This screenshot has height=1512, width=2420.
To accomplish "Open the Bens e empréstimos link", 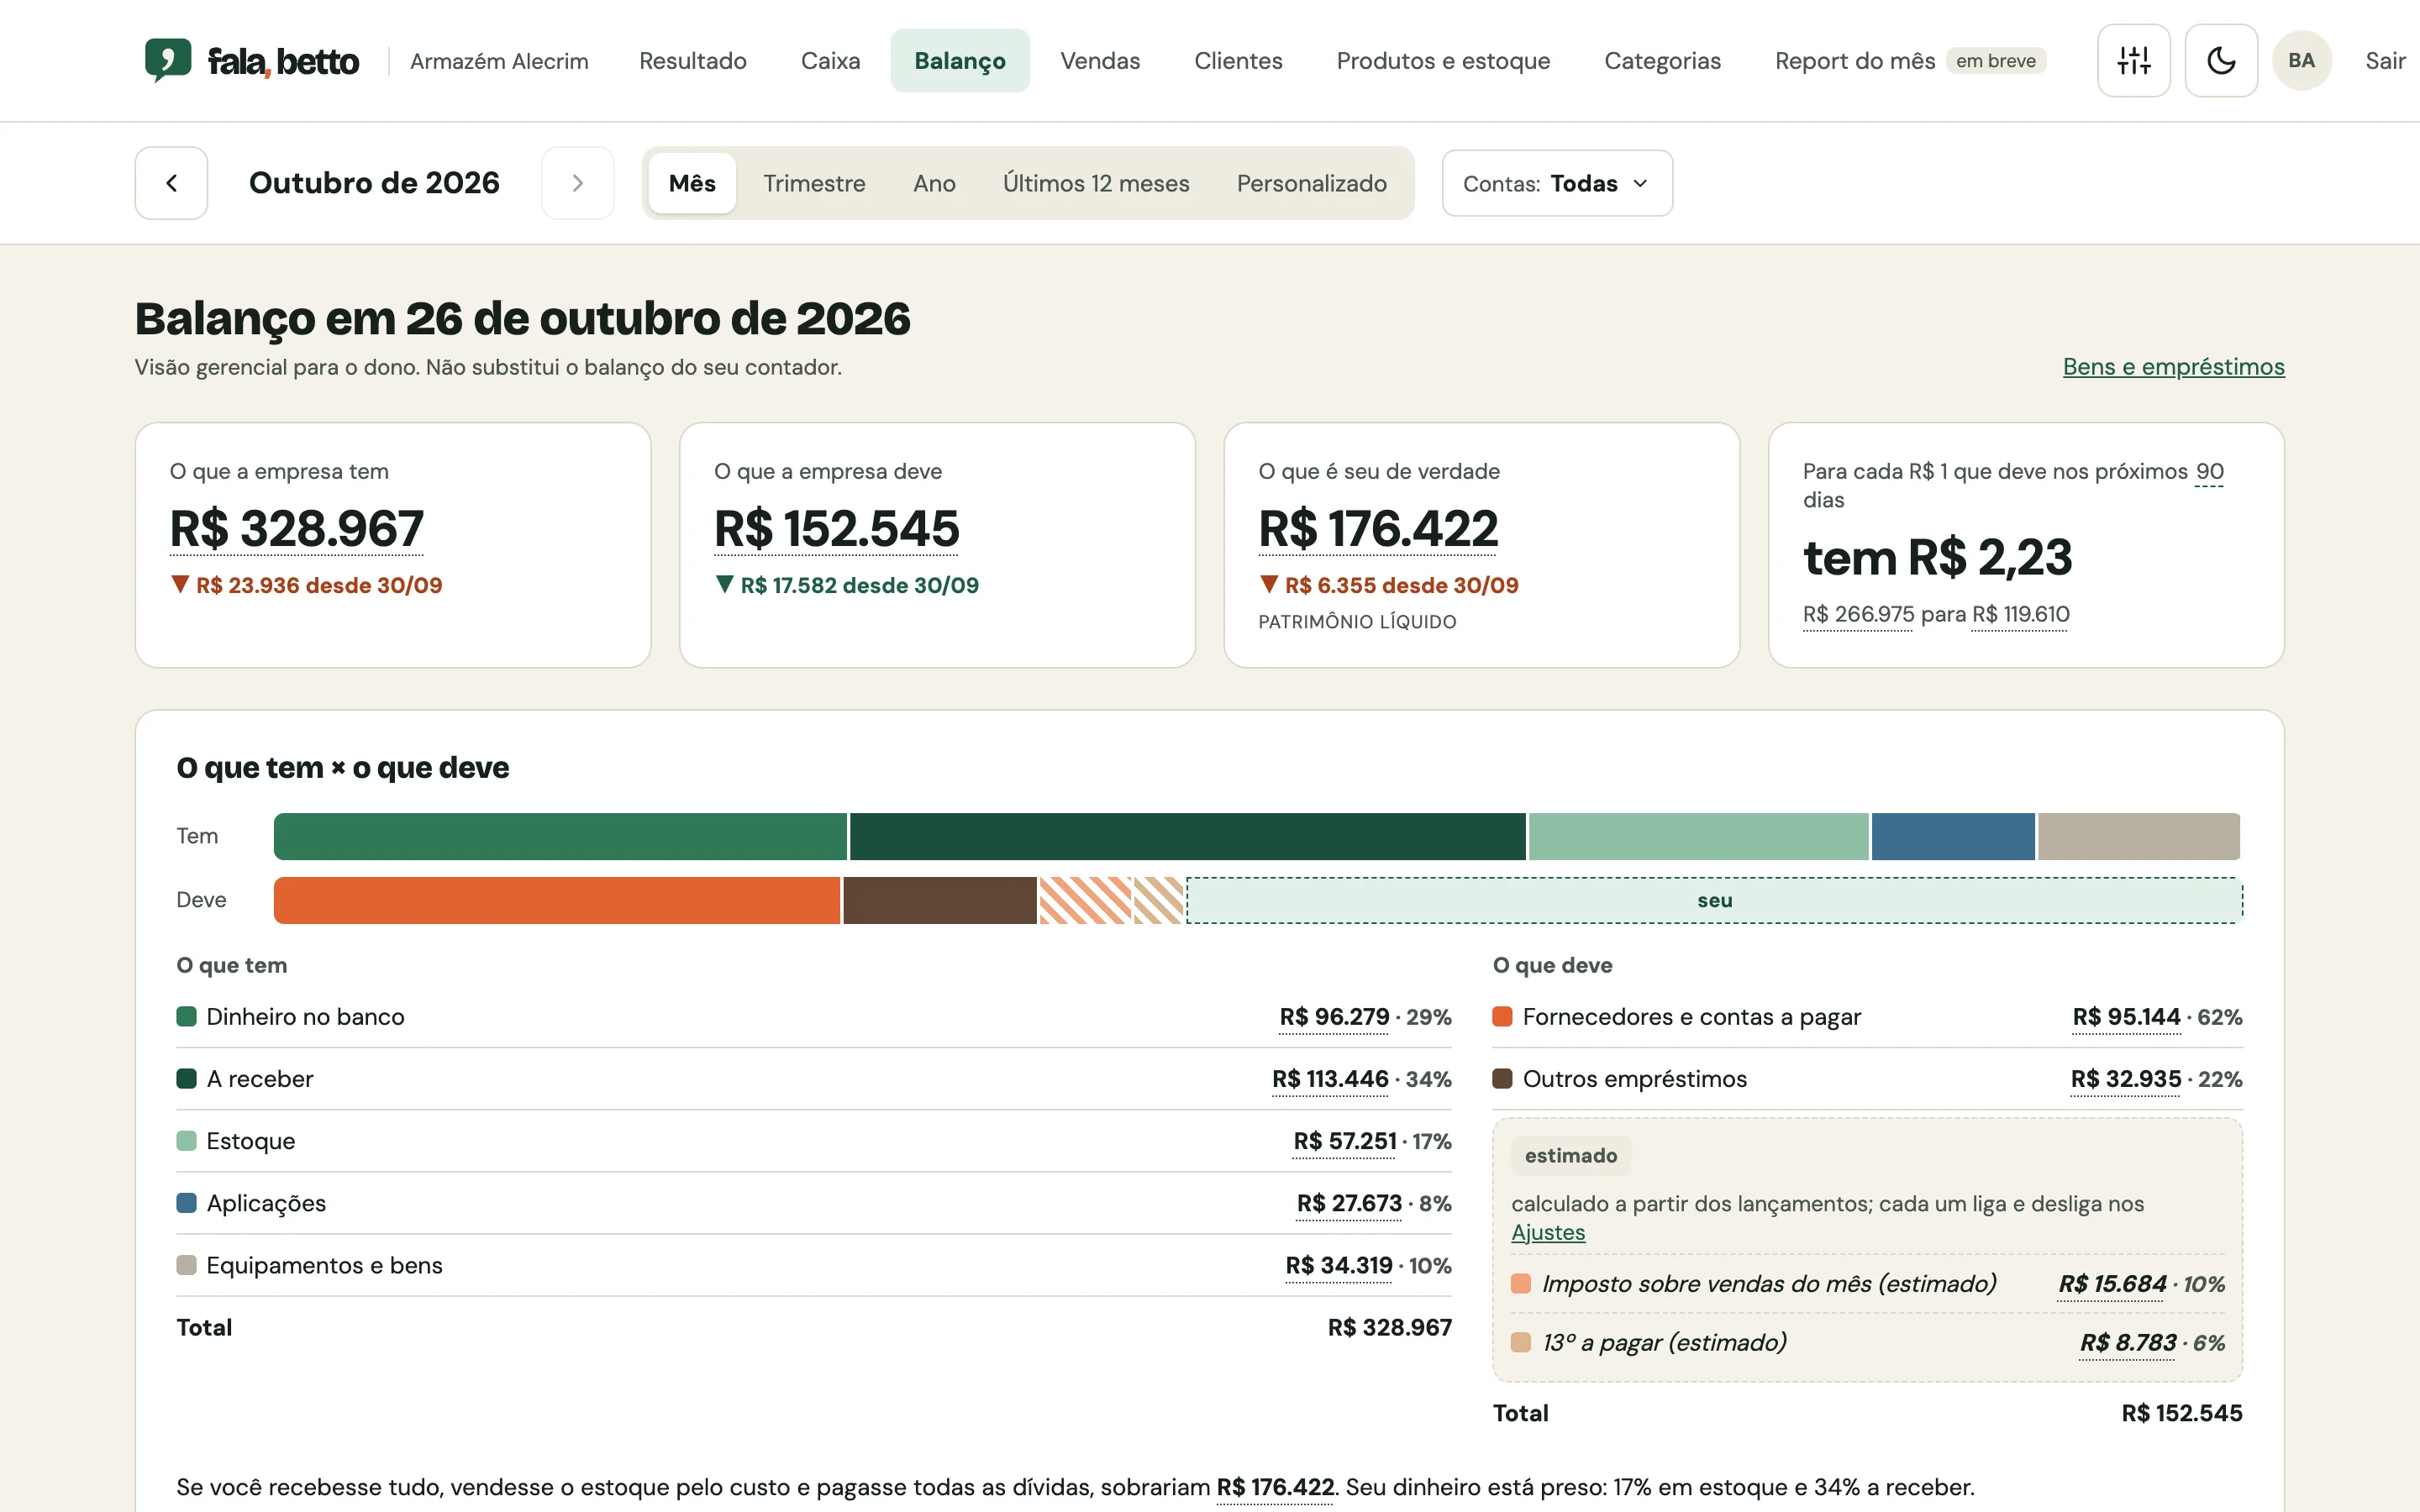I will 2173,367.
